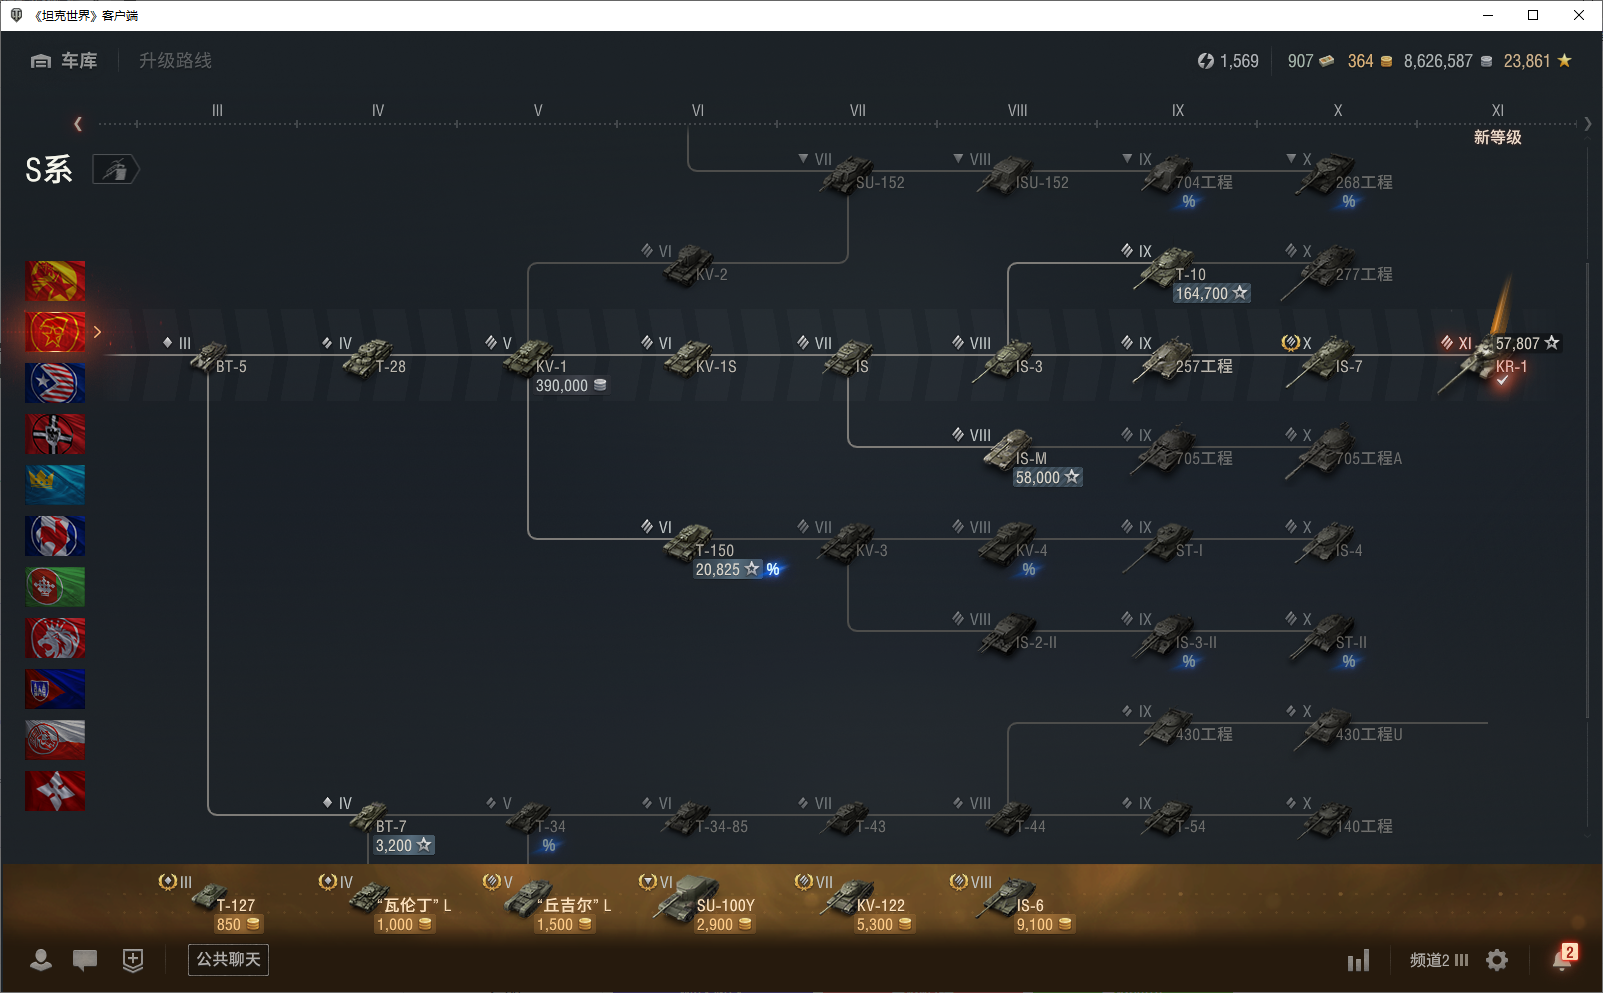Select the China nation flag
The image size is (1603, 993).
[55, 281]
